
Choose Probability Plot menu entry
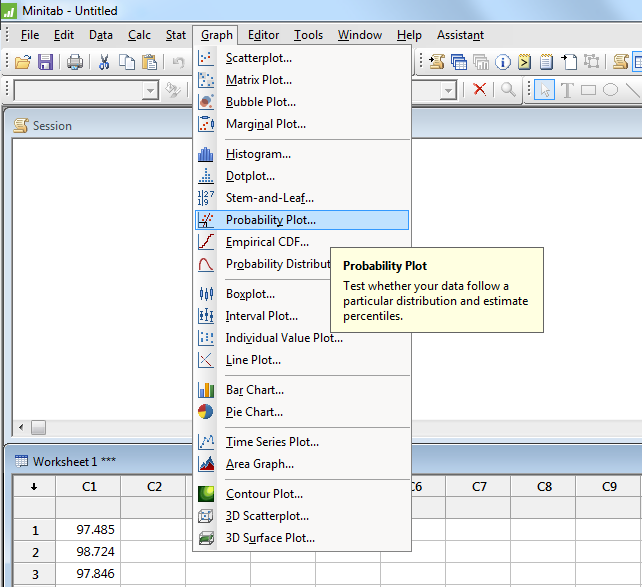[x=270, y=220]
